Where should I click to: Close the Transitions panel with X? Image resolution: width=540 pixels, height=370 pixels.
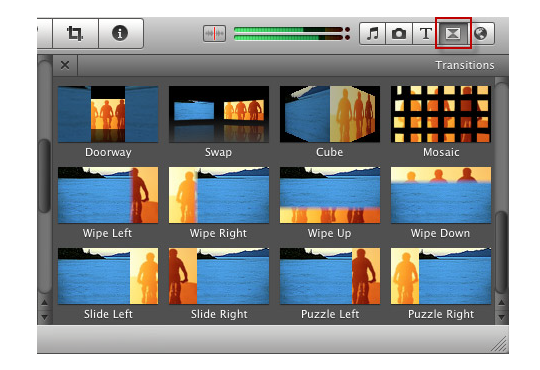[x=65, y=65]
